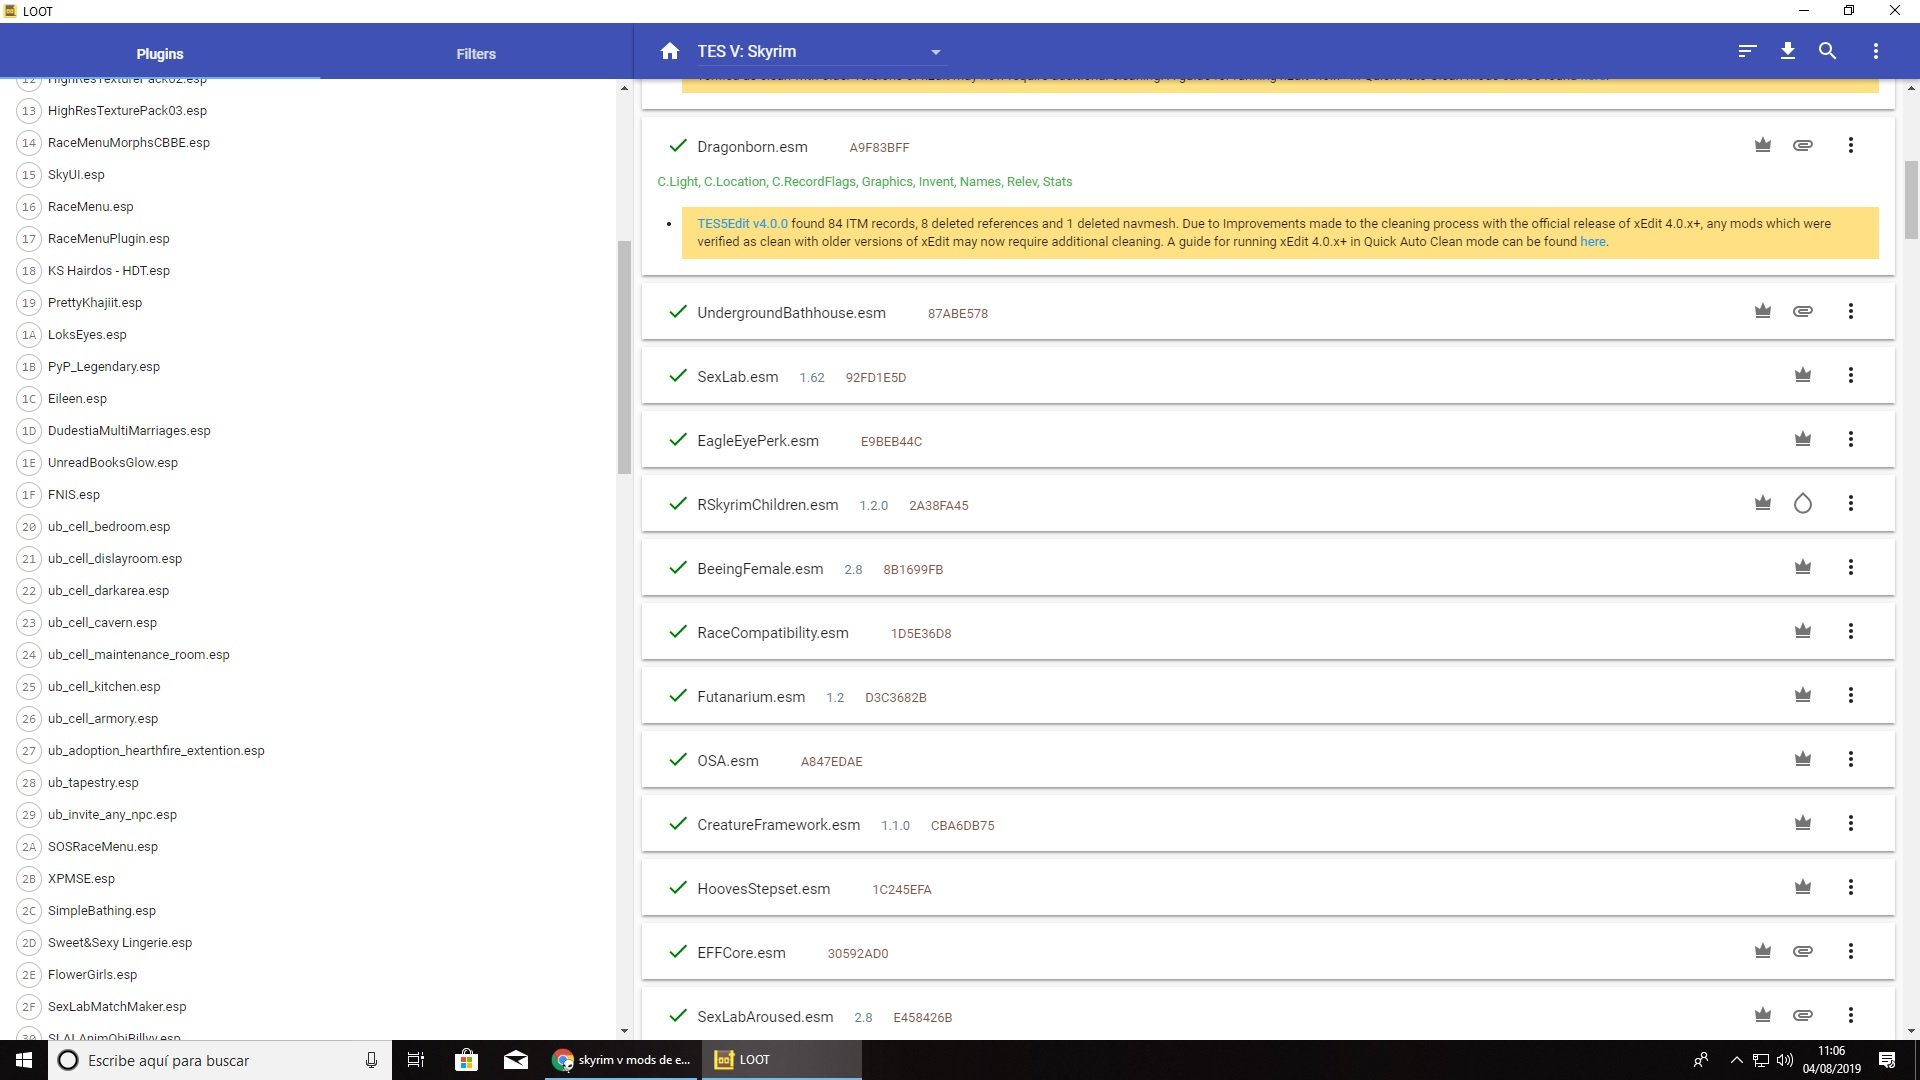Viewport: 1920px width, 1080px height.
Task: Switch to the Chrome window in taskbar
Action: [622, 1060]
